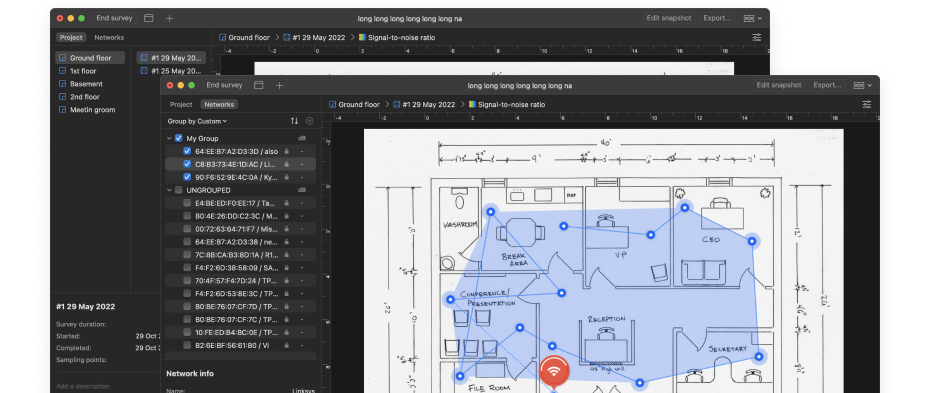Click the plus icon in front window toolbar
Viewport: 930px width, 393px height.
click(x=279, y=85)
